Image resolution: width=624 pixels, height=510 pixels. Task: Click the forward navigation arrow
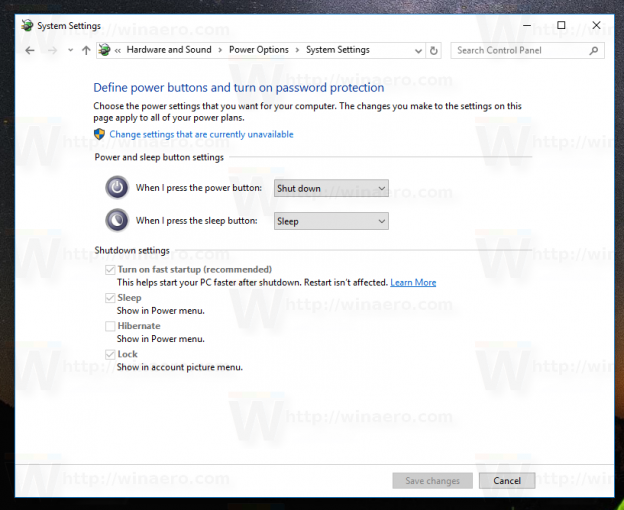tap(52, 51)
